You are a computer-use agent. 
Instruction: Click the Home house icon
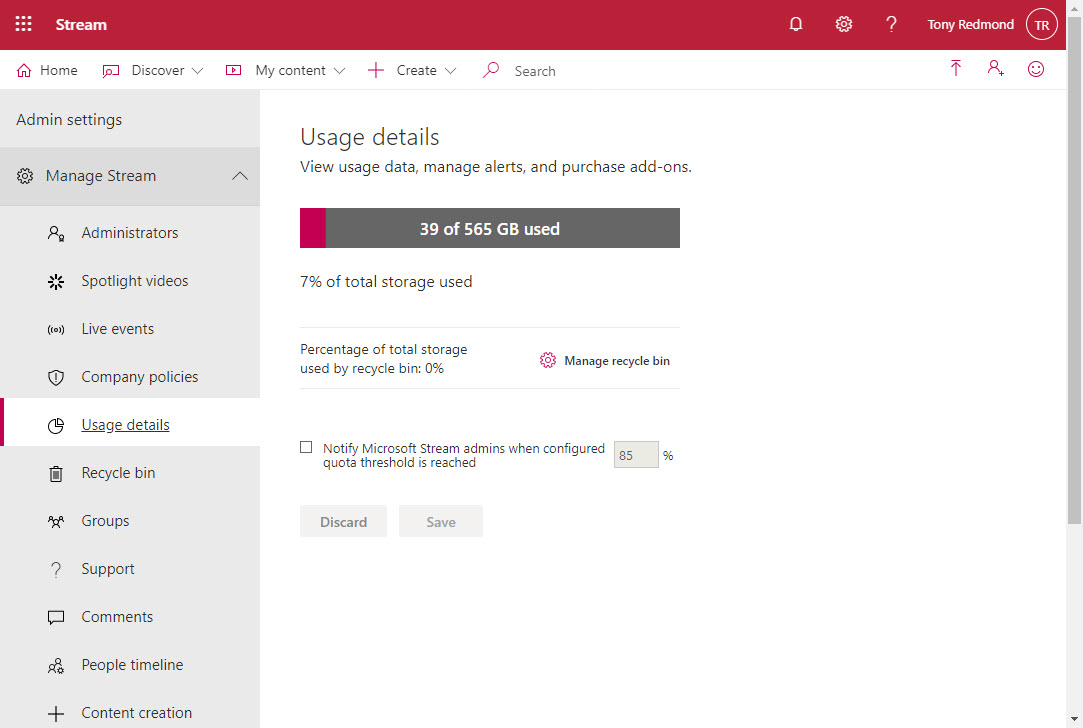(24, 70)
